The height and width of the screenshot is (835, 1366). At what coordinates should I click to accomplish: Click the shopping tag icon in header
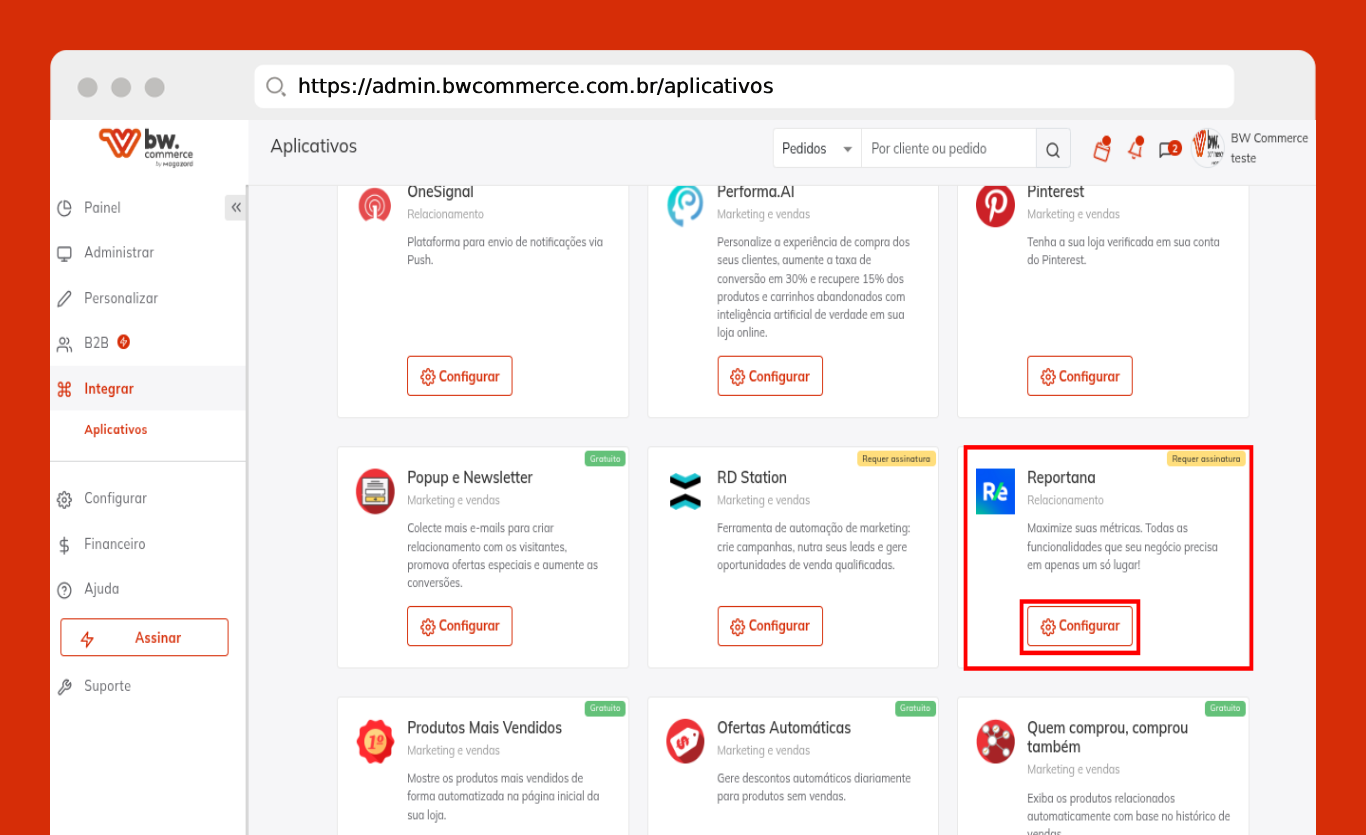[1101, 149]
